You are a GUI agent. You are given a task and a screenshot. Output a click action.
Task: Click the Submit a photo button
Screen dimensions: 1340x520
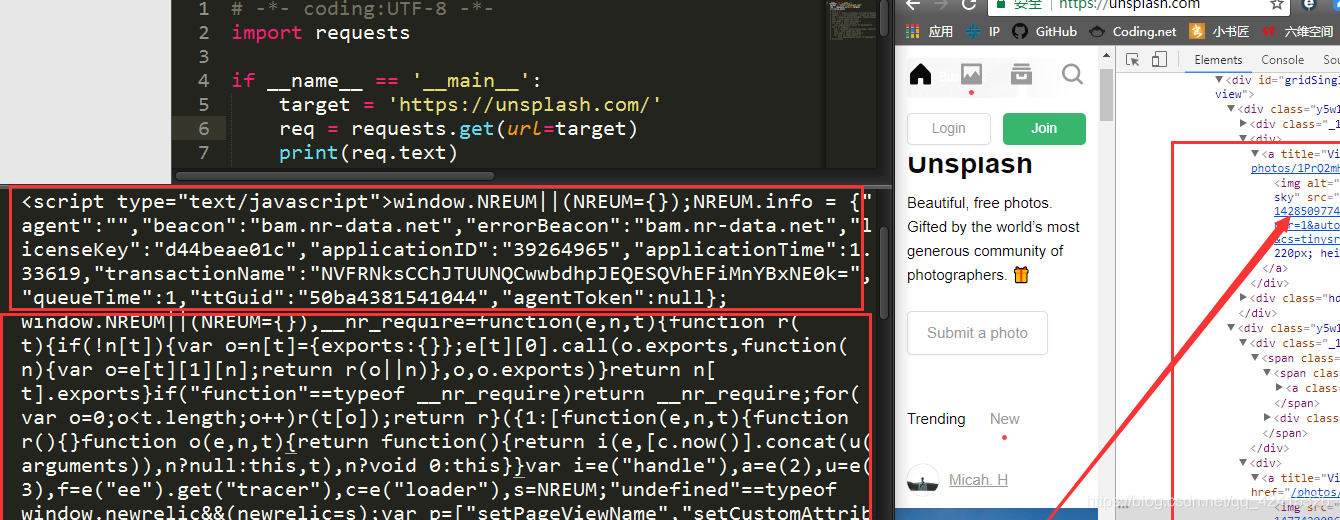point(977,333)
